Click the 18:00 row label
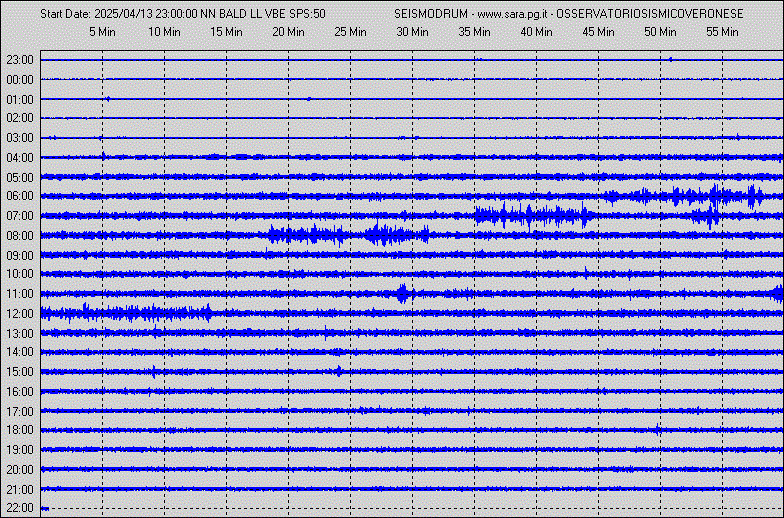 click(x=20, y=430)
